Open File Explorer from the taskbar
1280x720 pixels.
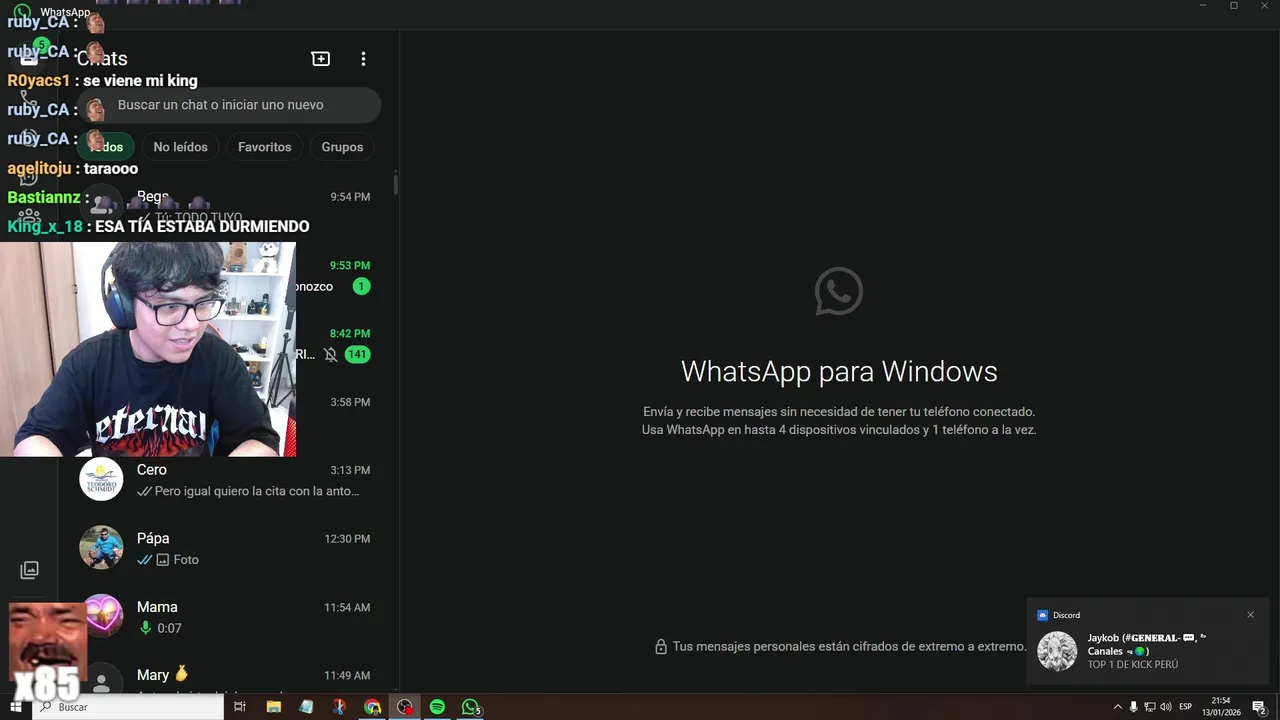[x=273, y=707]
